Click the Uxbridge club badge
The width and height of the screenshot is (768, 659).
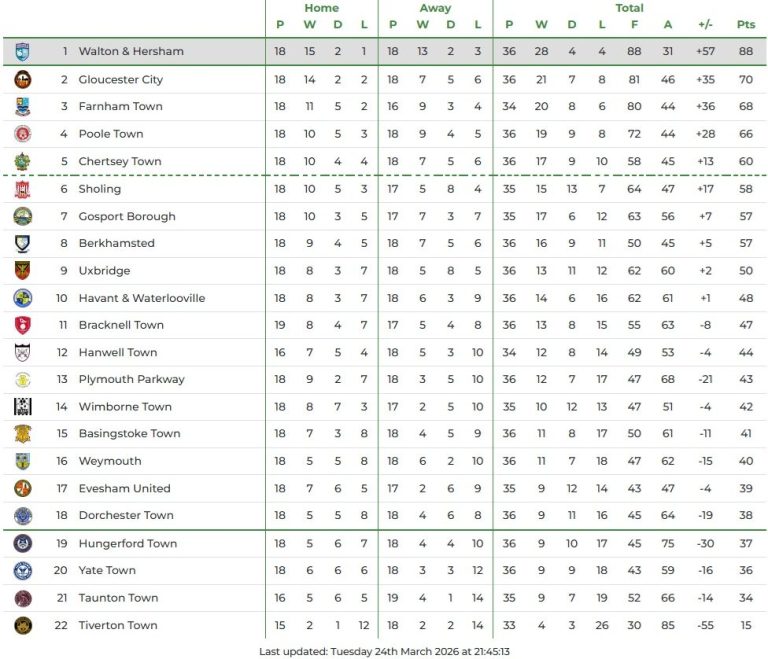coord(22,270)
